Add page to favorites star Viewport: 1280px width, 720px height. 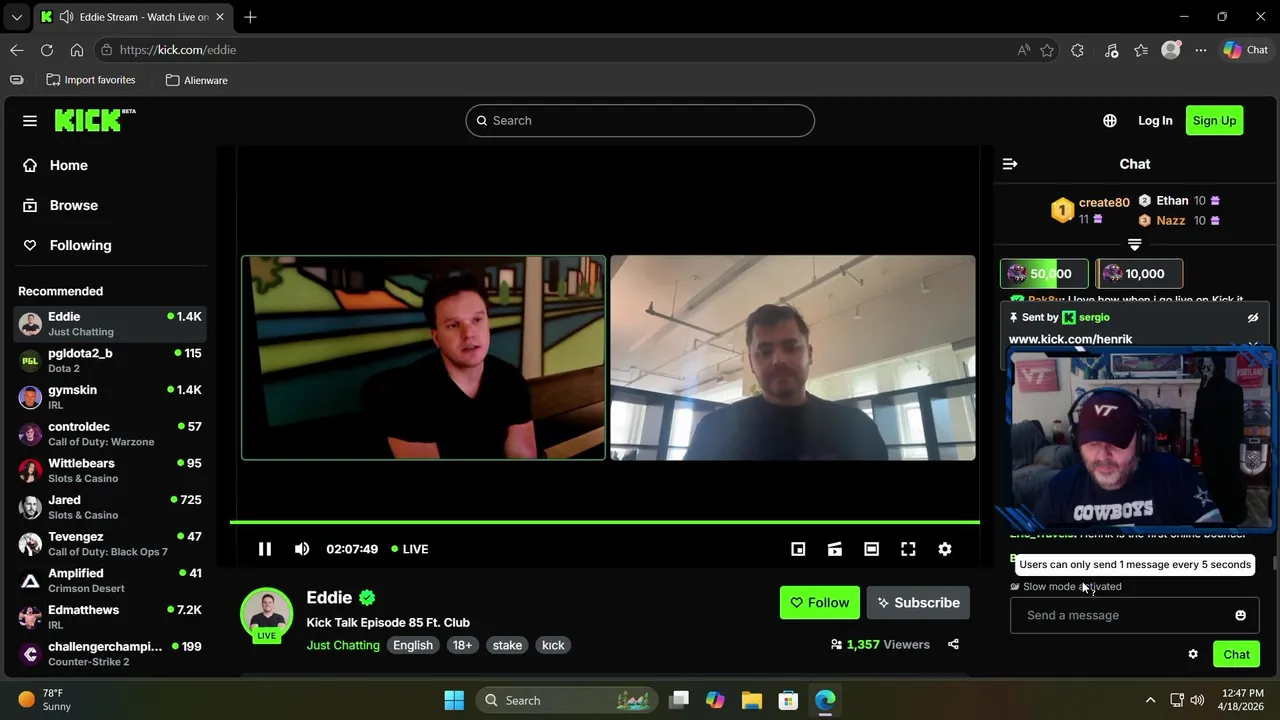(x=1047, y=50)
